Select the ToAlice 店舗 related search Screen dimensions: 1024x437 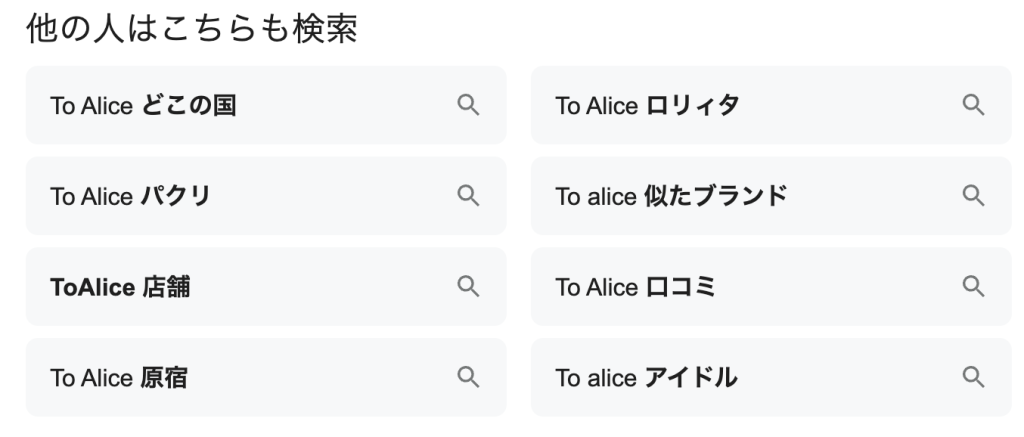[x=120, y=287]
